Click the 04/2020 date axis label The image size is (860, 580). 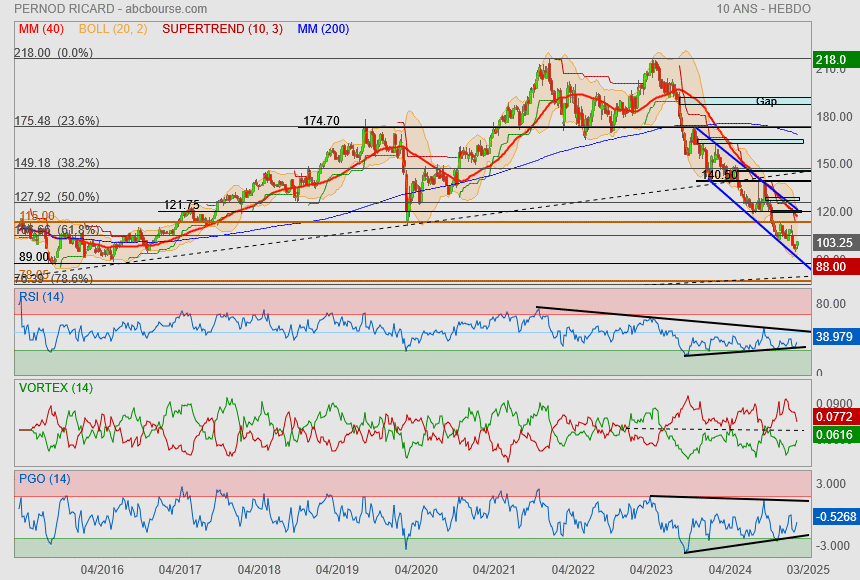click(x=416, y=570)
